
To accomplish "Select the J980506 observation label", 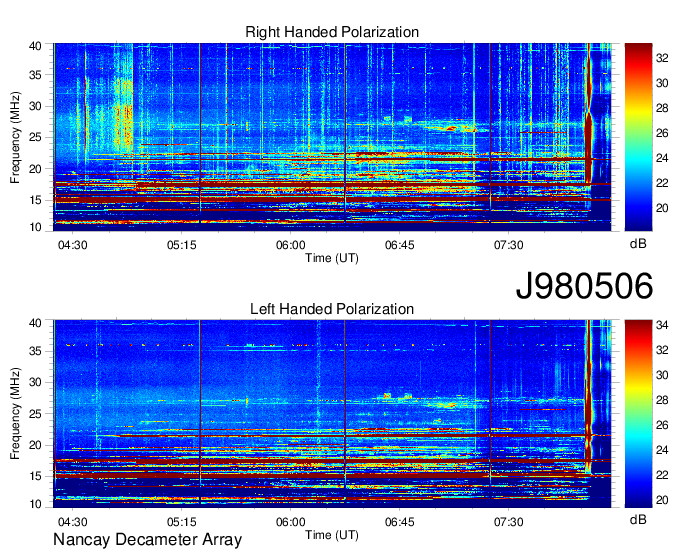I will point(584,286).
